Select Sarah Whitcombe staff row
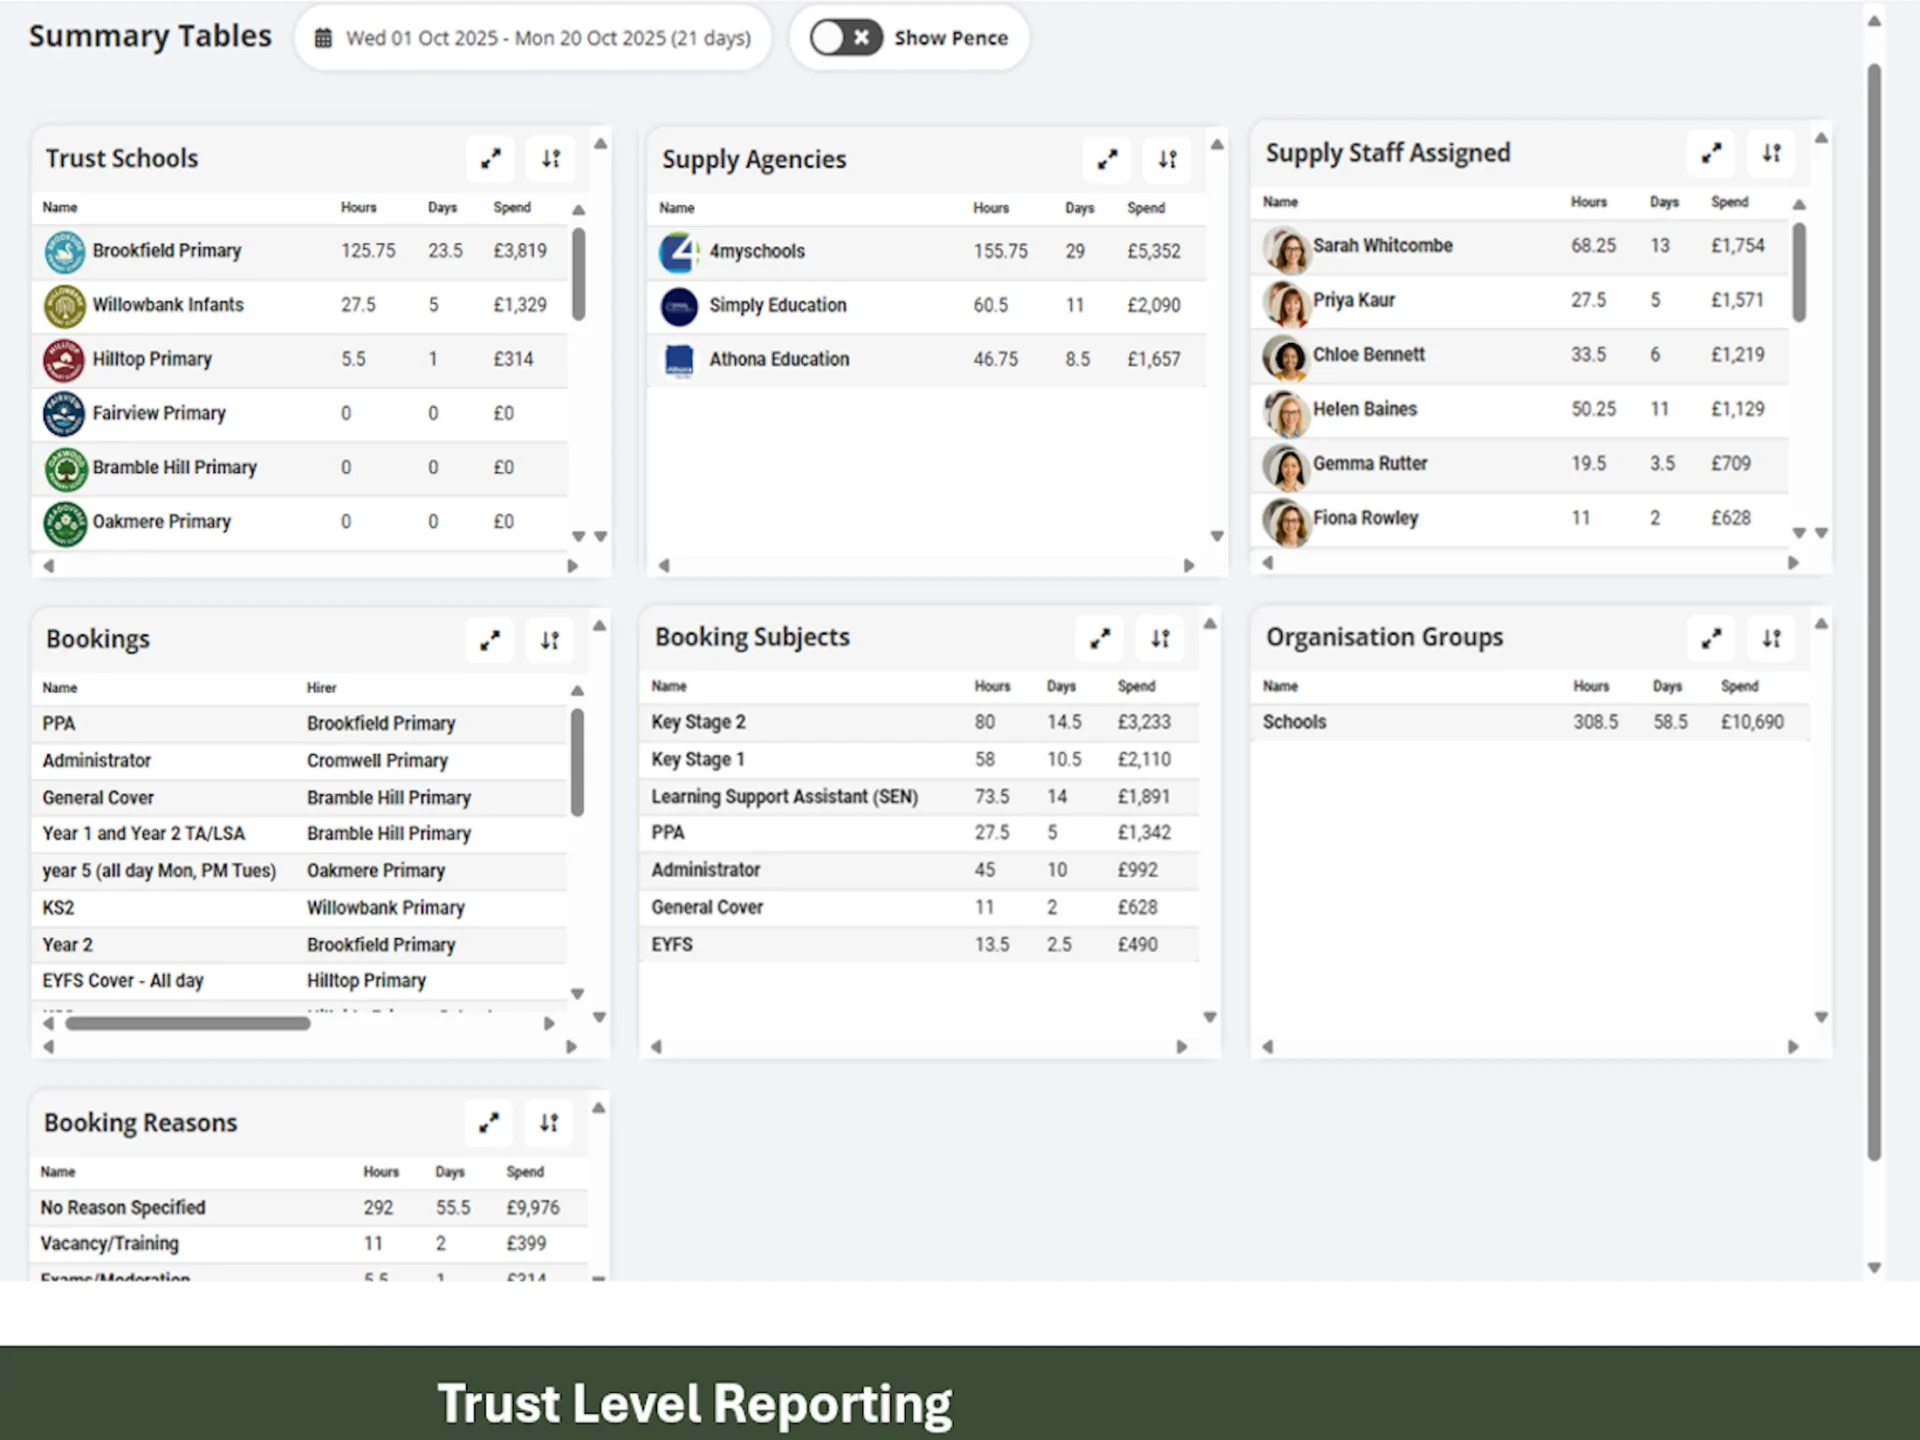The width and height of the screenshot is (1920, 1440). 1382,246
